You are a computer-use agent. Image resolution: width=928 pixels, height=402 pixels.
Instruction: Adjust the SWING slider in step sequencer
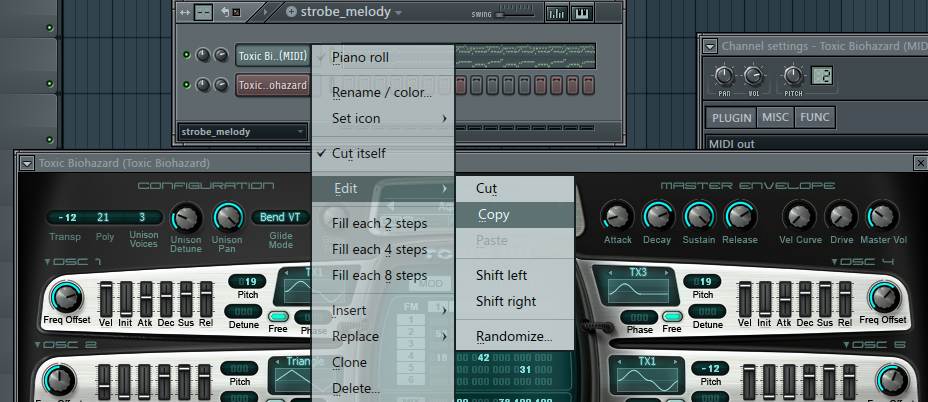click(x=514, y=14)
